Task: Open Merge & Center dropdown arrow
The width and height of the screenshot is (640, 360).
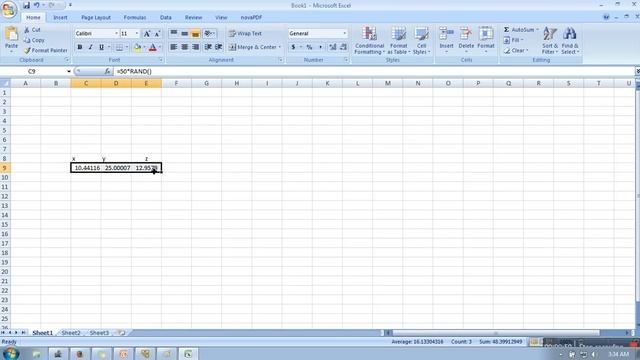Action: coord(280,47)
